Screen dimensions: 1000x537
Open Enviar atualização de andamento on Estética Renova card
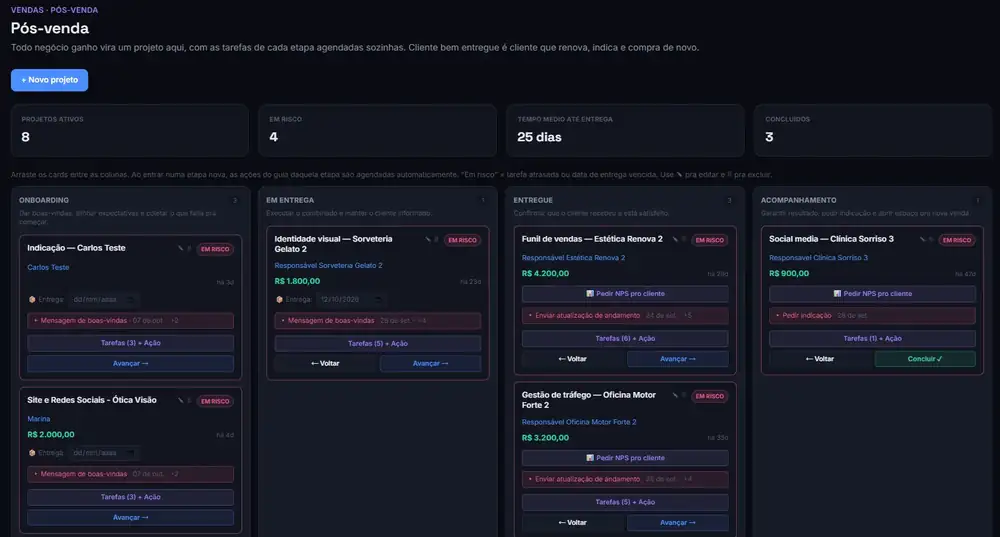[x=625, y=316]
